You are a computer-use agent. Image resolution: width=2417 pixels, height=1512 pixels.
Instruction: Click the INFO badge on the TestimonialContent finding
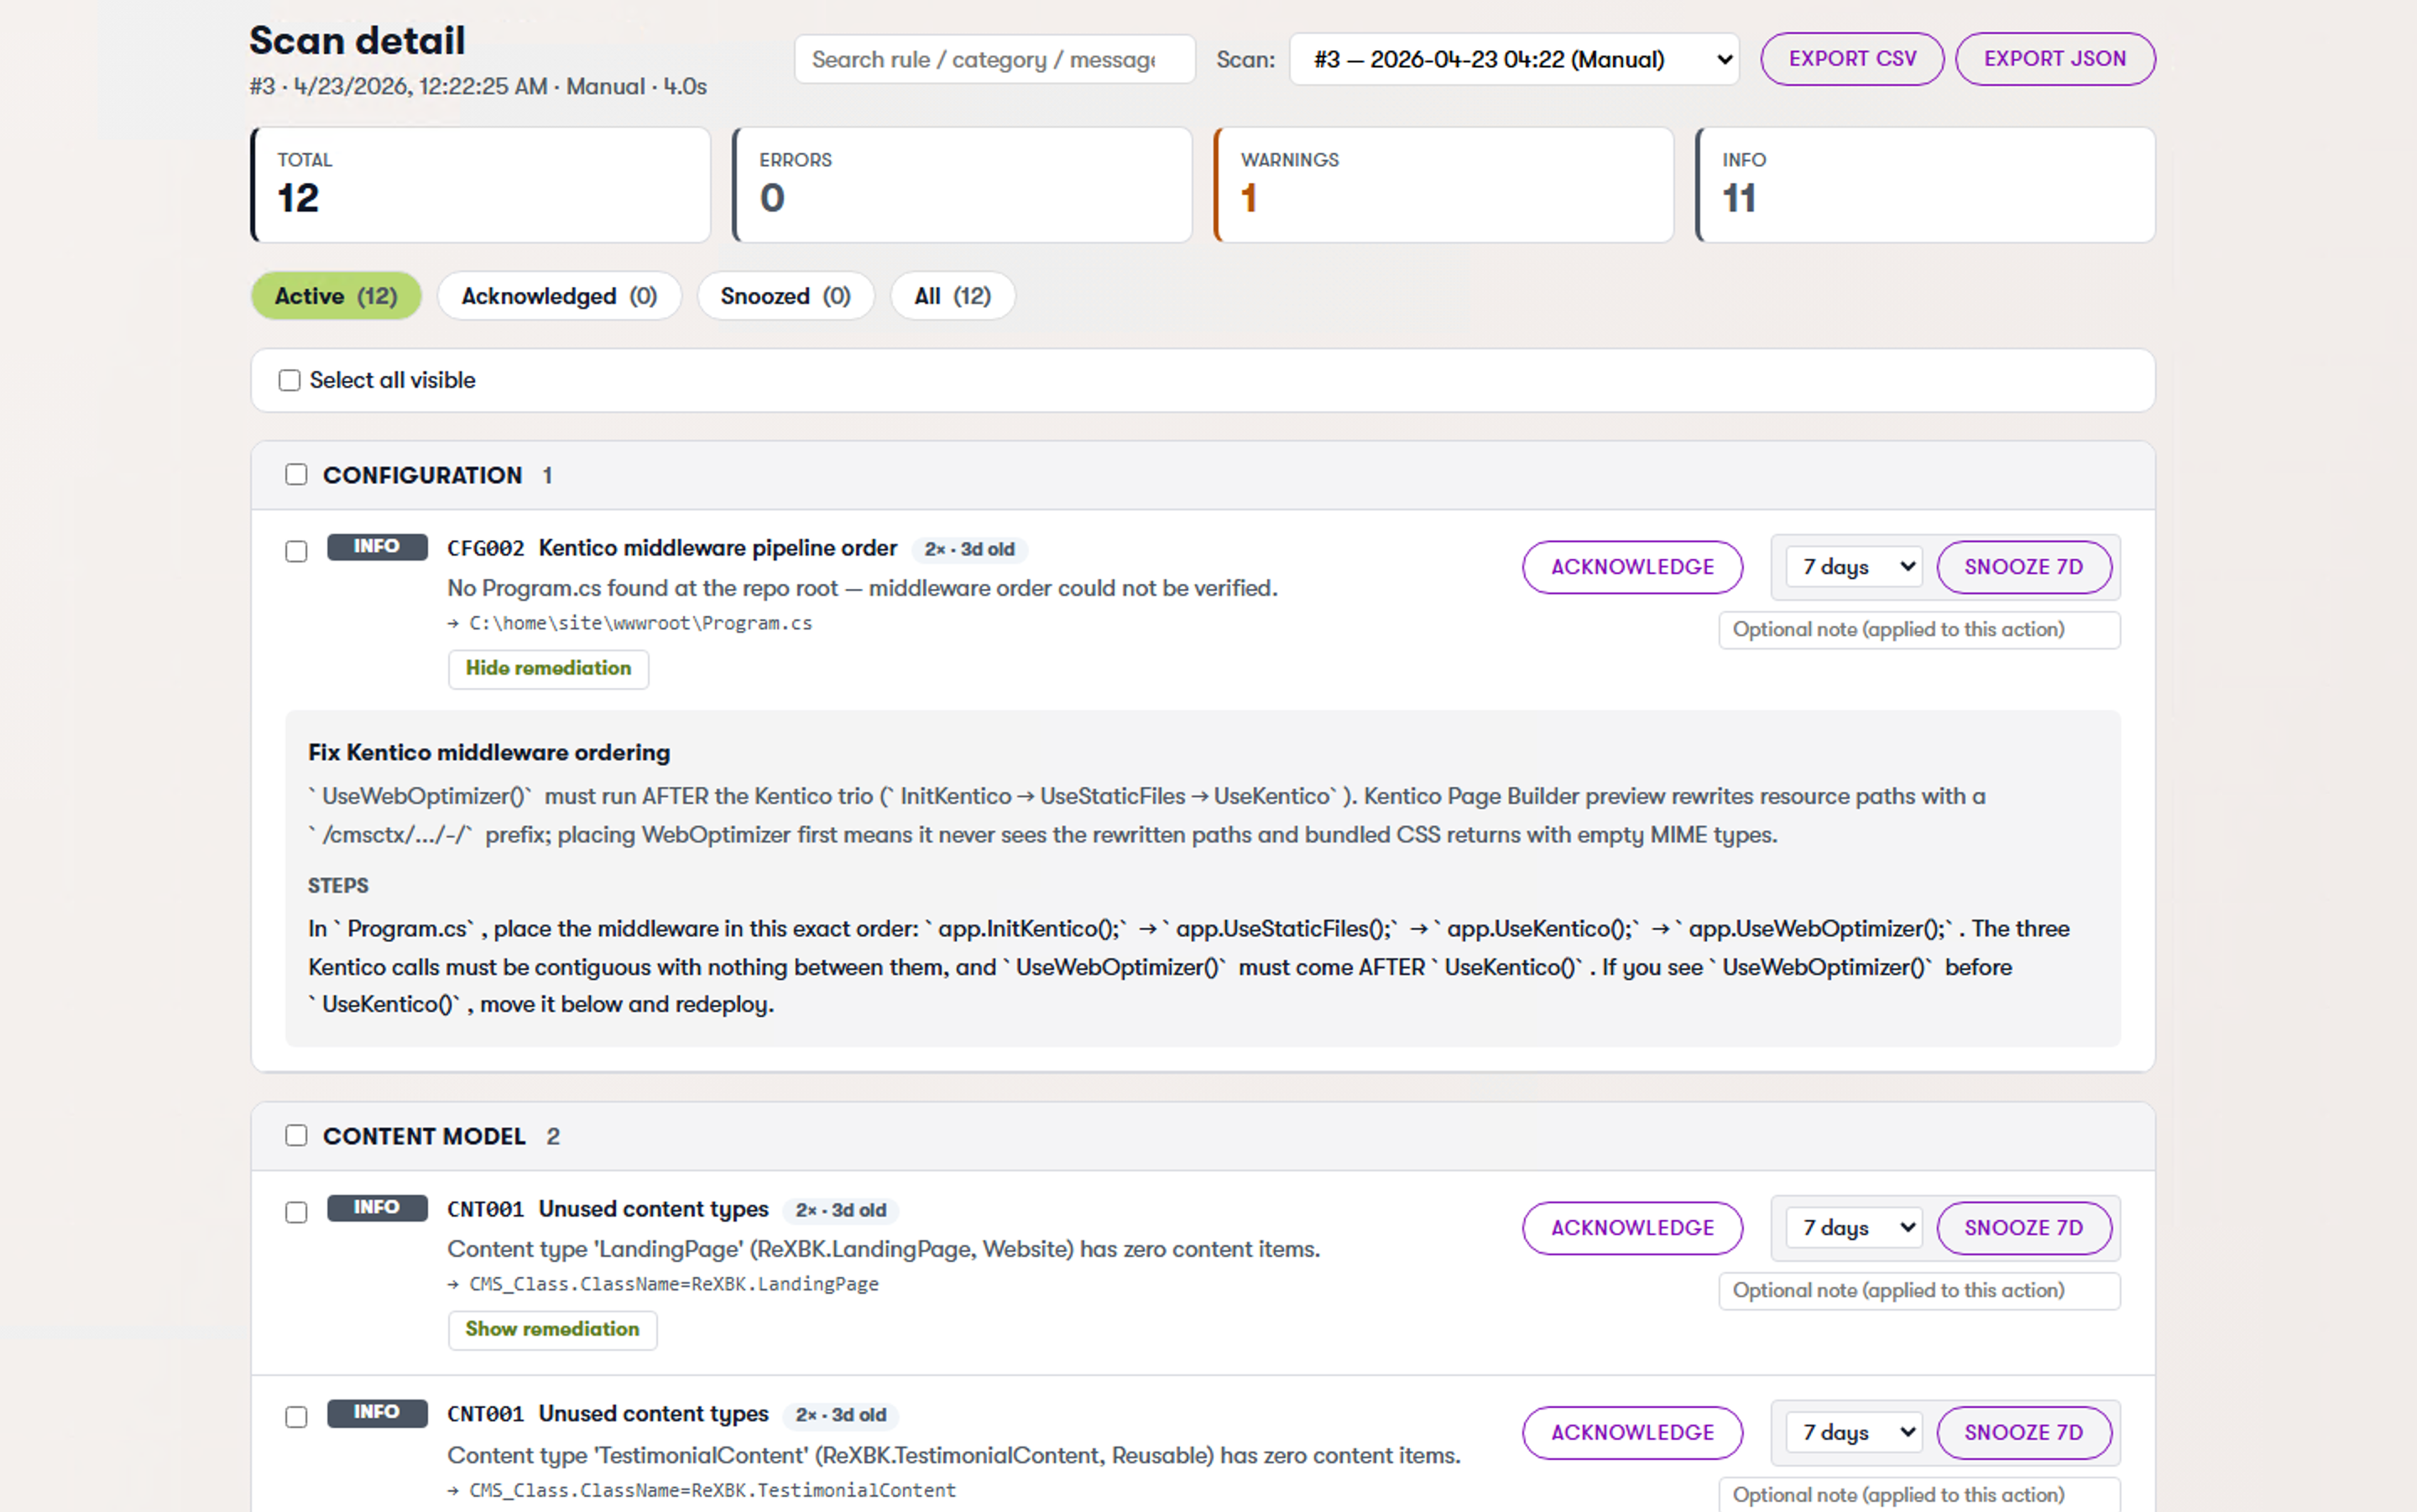click(x=377, y=1412)
